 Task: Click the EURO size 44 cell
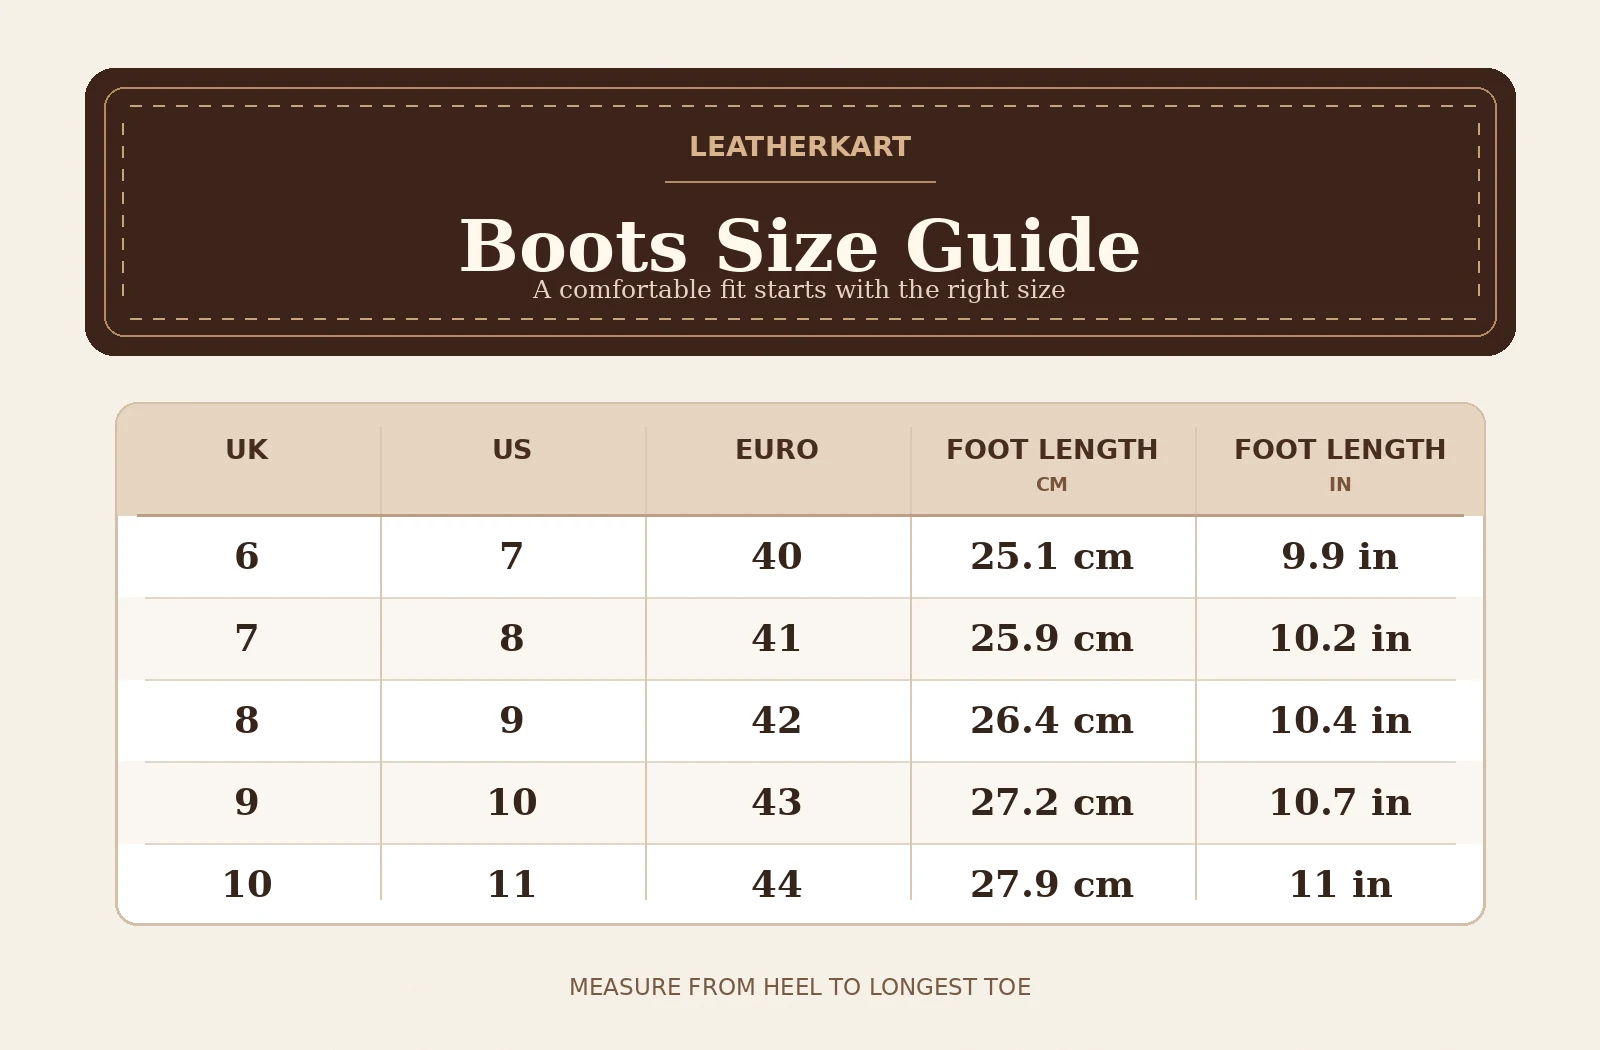tap(777, 884)
